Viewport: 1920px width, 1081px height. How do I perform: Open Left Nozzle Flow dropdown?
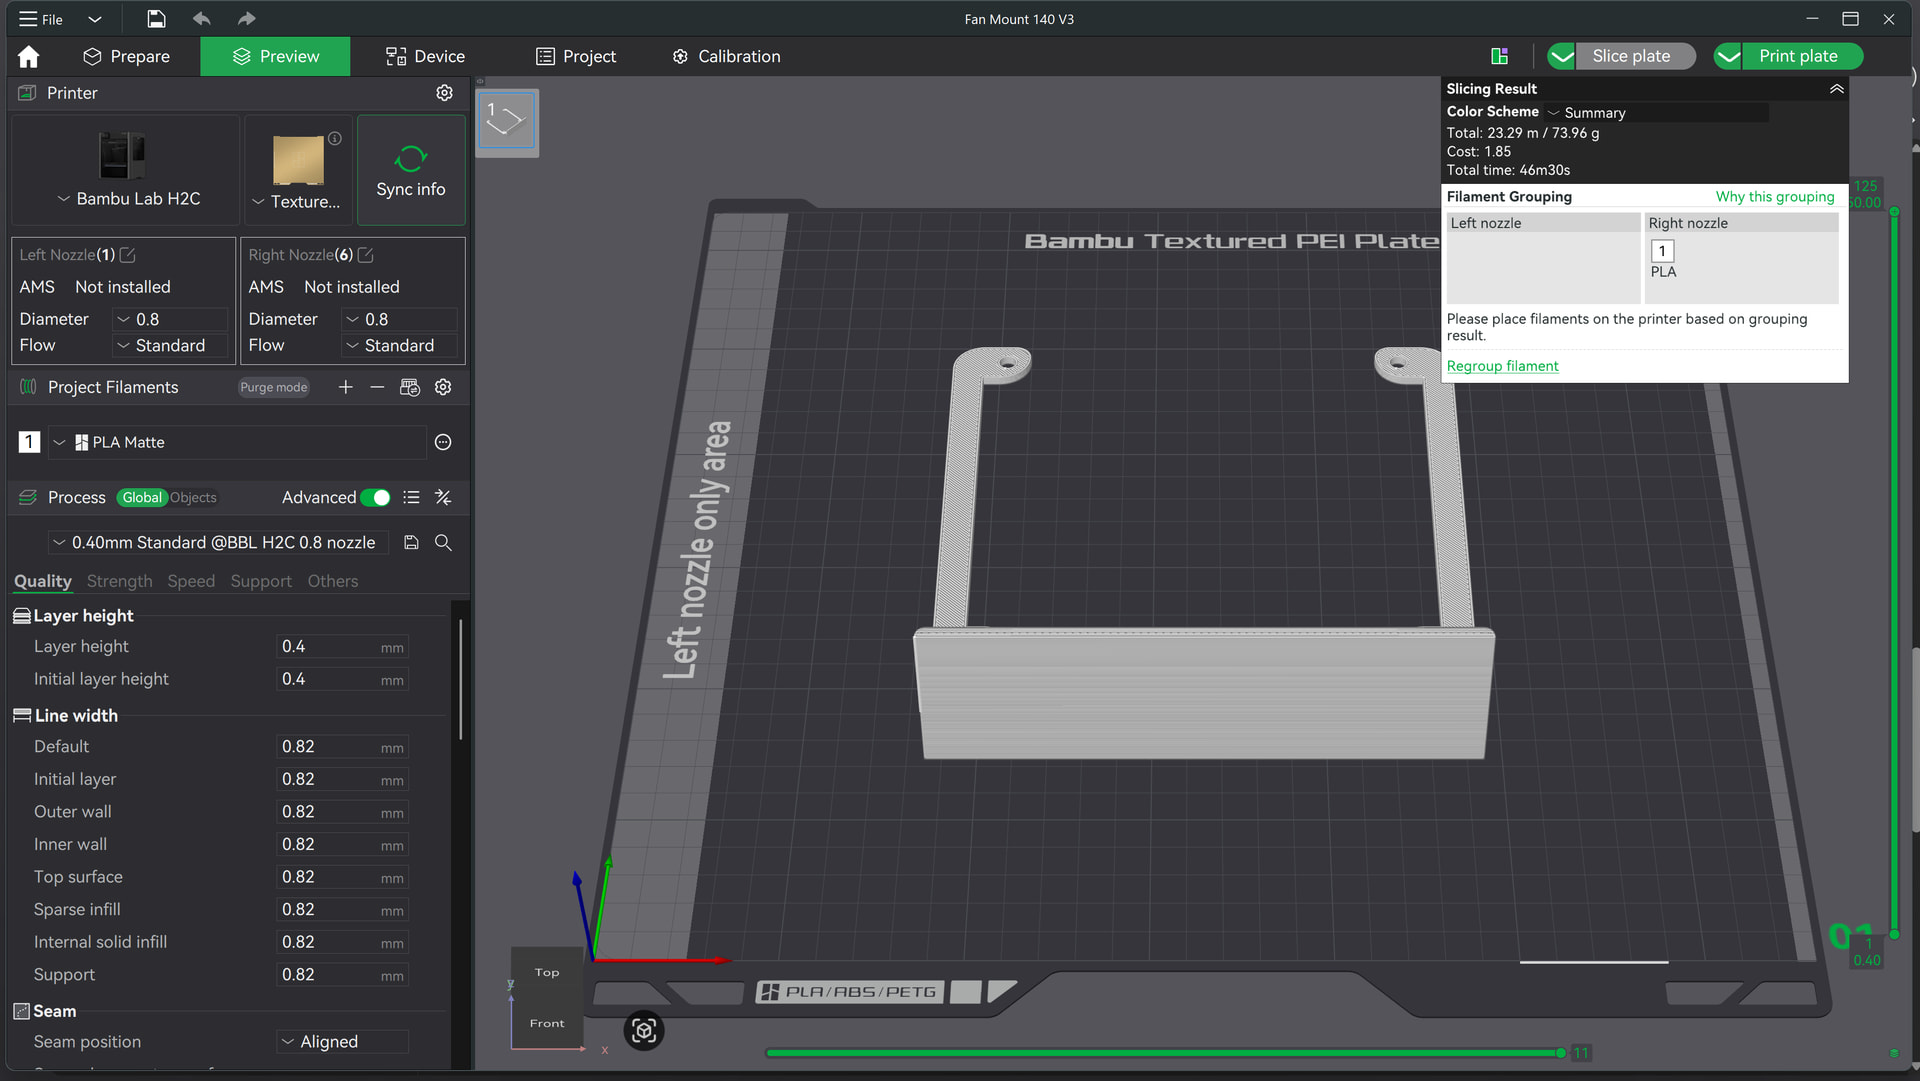[170, 345]
